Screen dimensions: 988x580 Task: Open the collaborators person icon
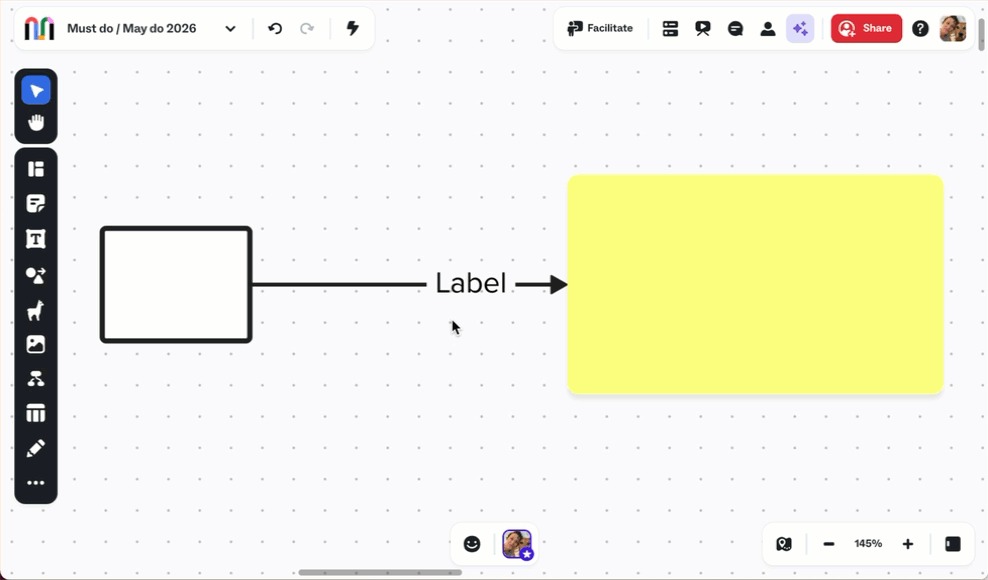click(x=767, y=28)
